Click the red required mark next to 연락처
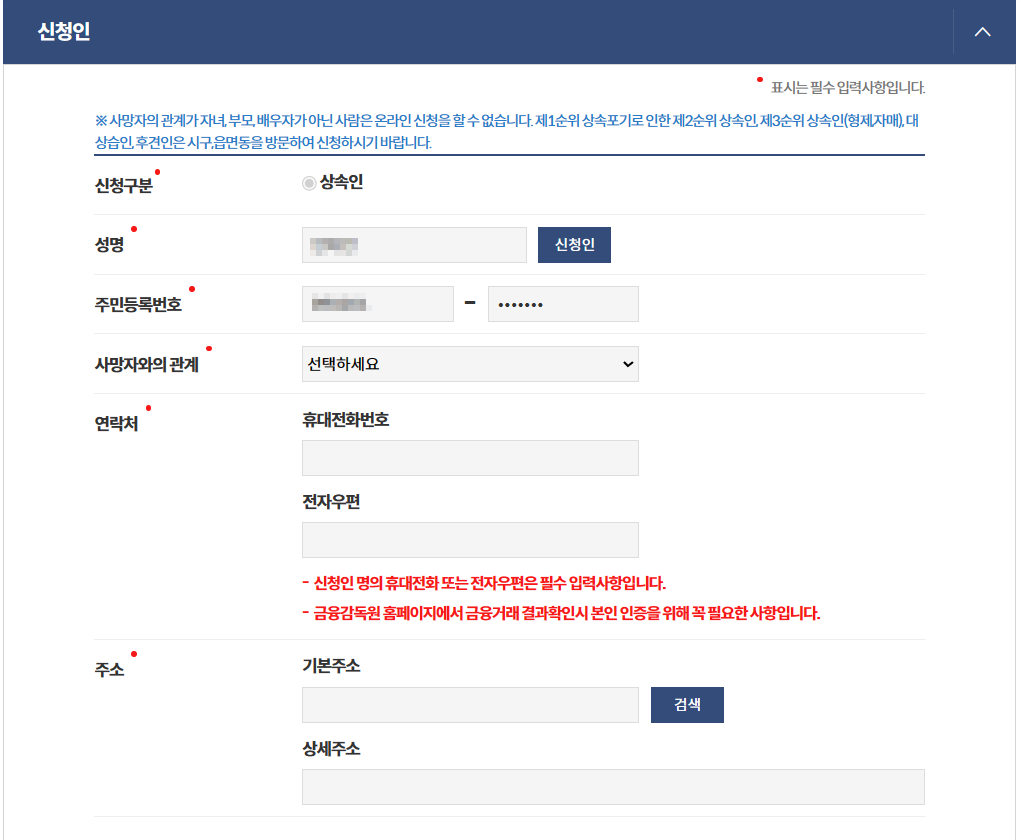Screen dimensions: 1020x840 pos(147,408)
